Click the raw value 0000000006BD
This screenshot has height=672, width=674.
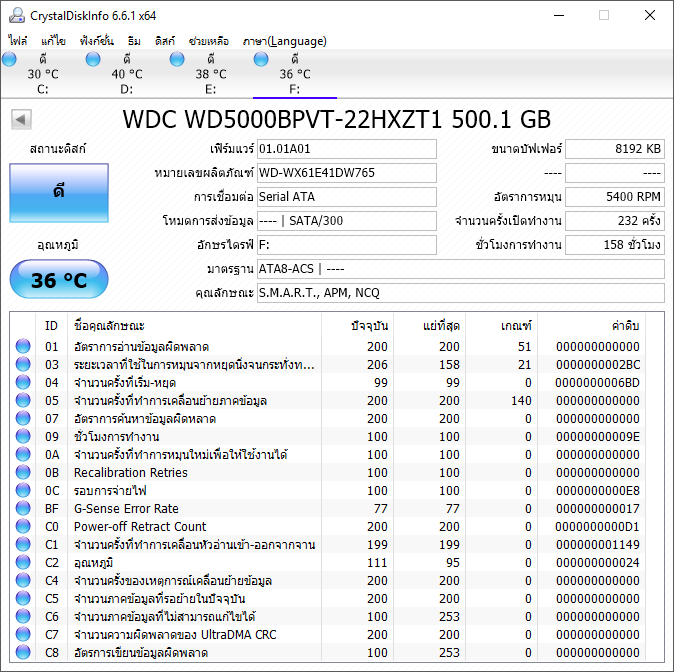click(x=597, y=383)
